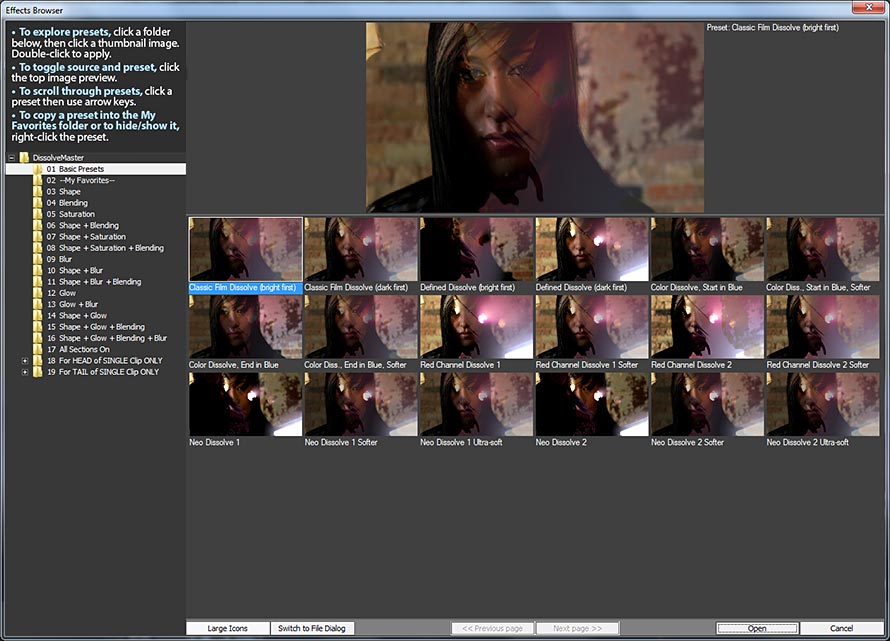The height and width of the screenshot is (641, 890).
Task: Click Switch to File Dialog button
Action: [311, 628]
